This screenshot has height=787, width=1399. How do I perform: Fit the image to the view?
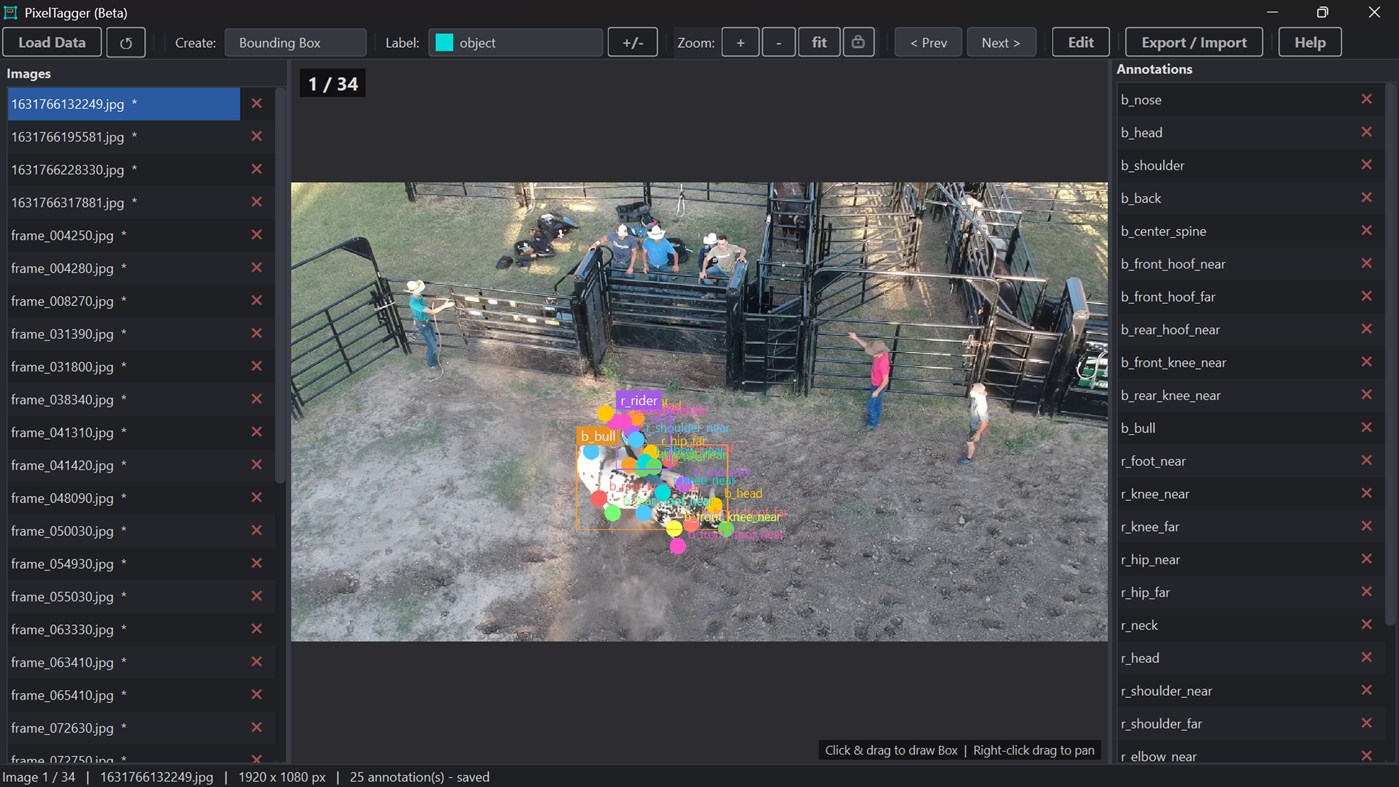pos(819,43)
